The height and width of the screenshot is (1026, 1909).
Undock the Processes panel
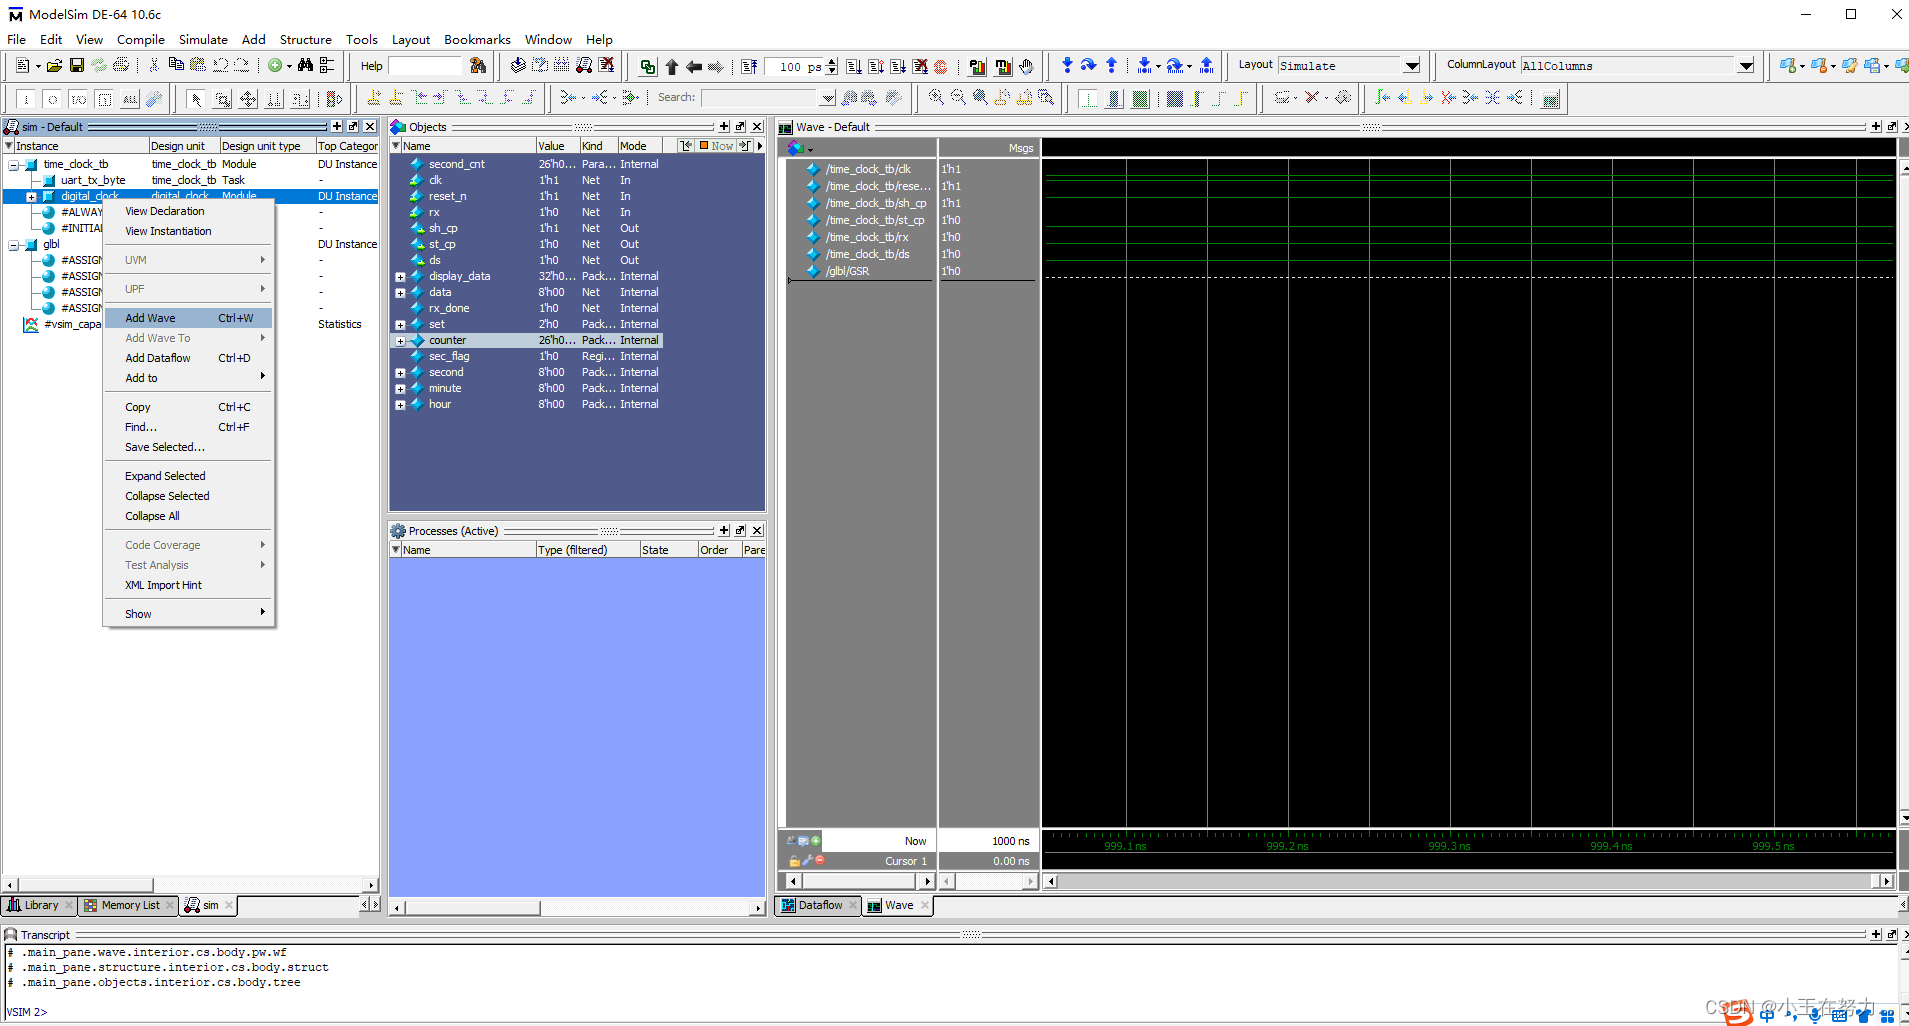pos(740,531)
